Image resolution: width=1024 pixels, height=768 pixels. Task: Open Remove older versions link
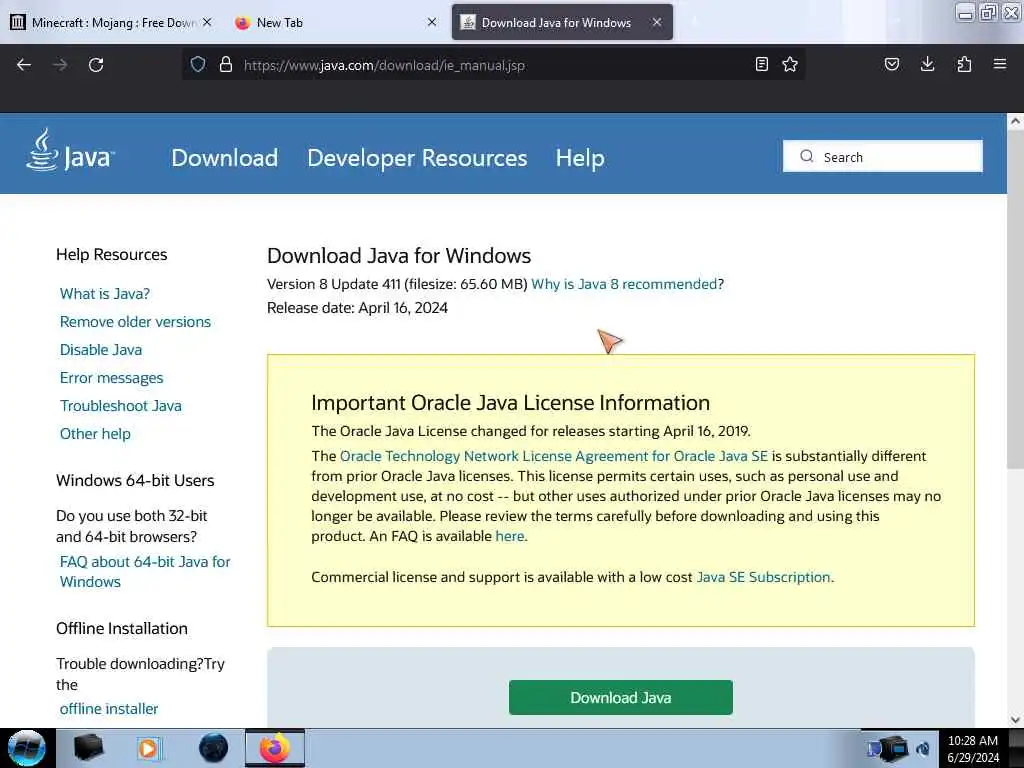[135, 322]
